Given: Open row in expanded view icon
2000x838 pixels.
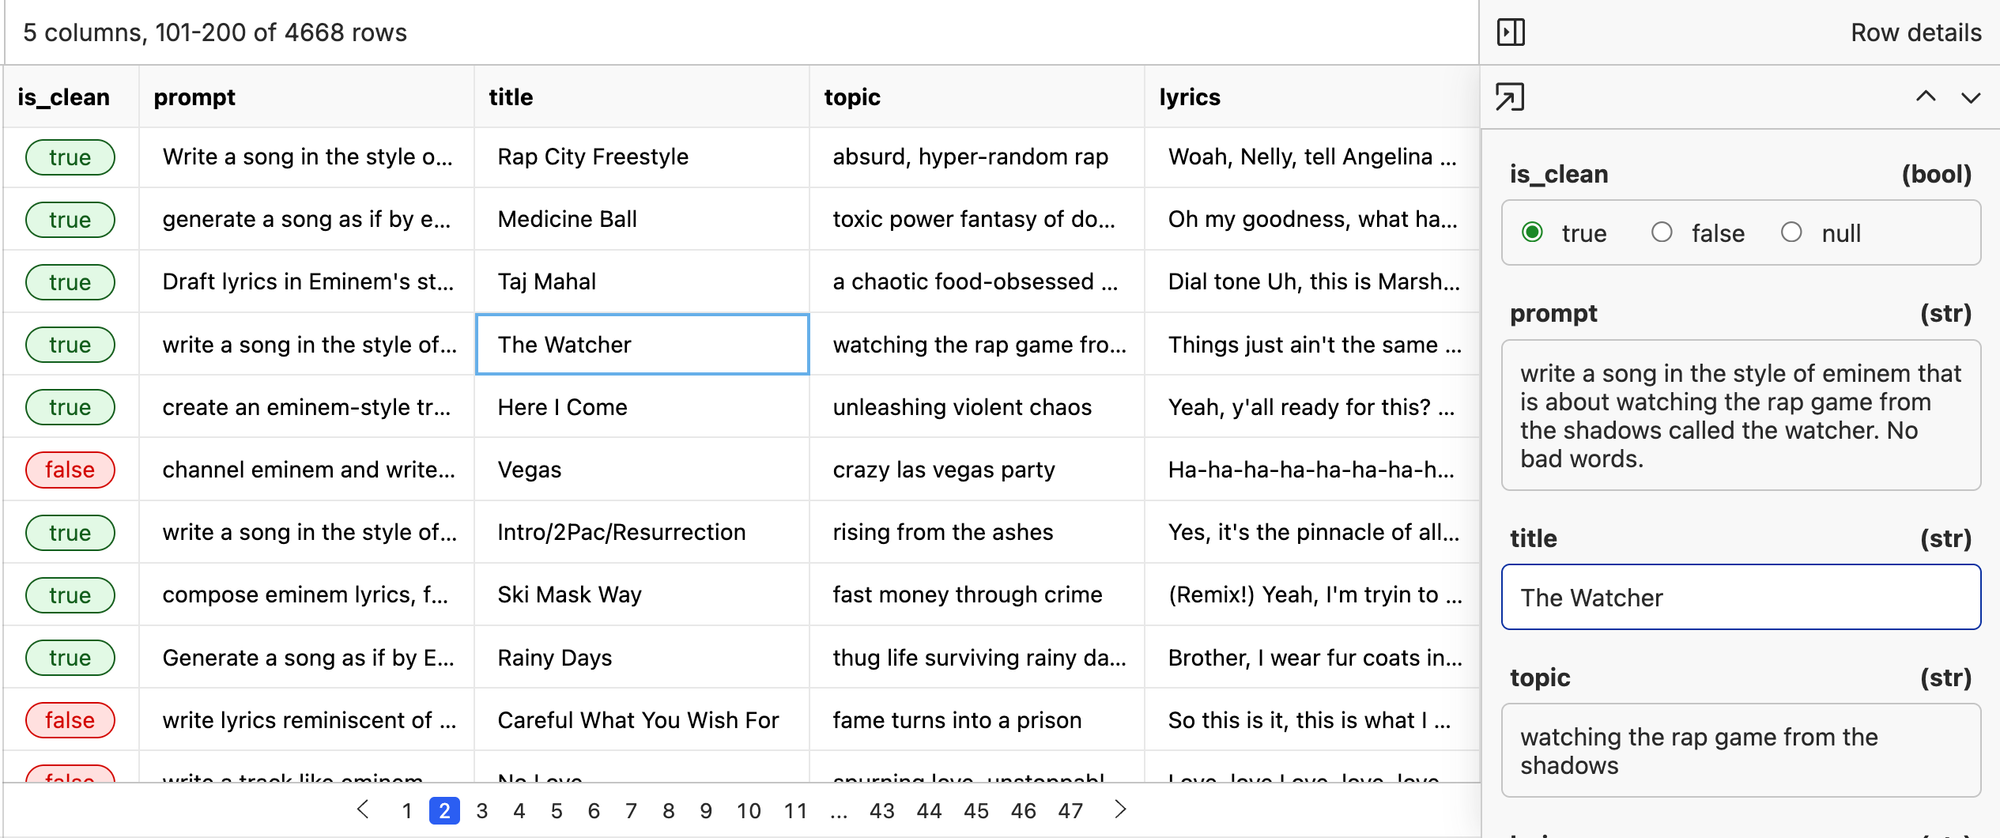Looking at the screenshot, I should point(1510,97).
